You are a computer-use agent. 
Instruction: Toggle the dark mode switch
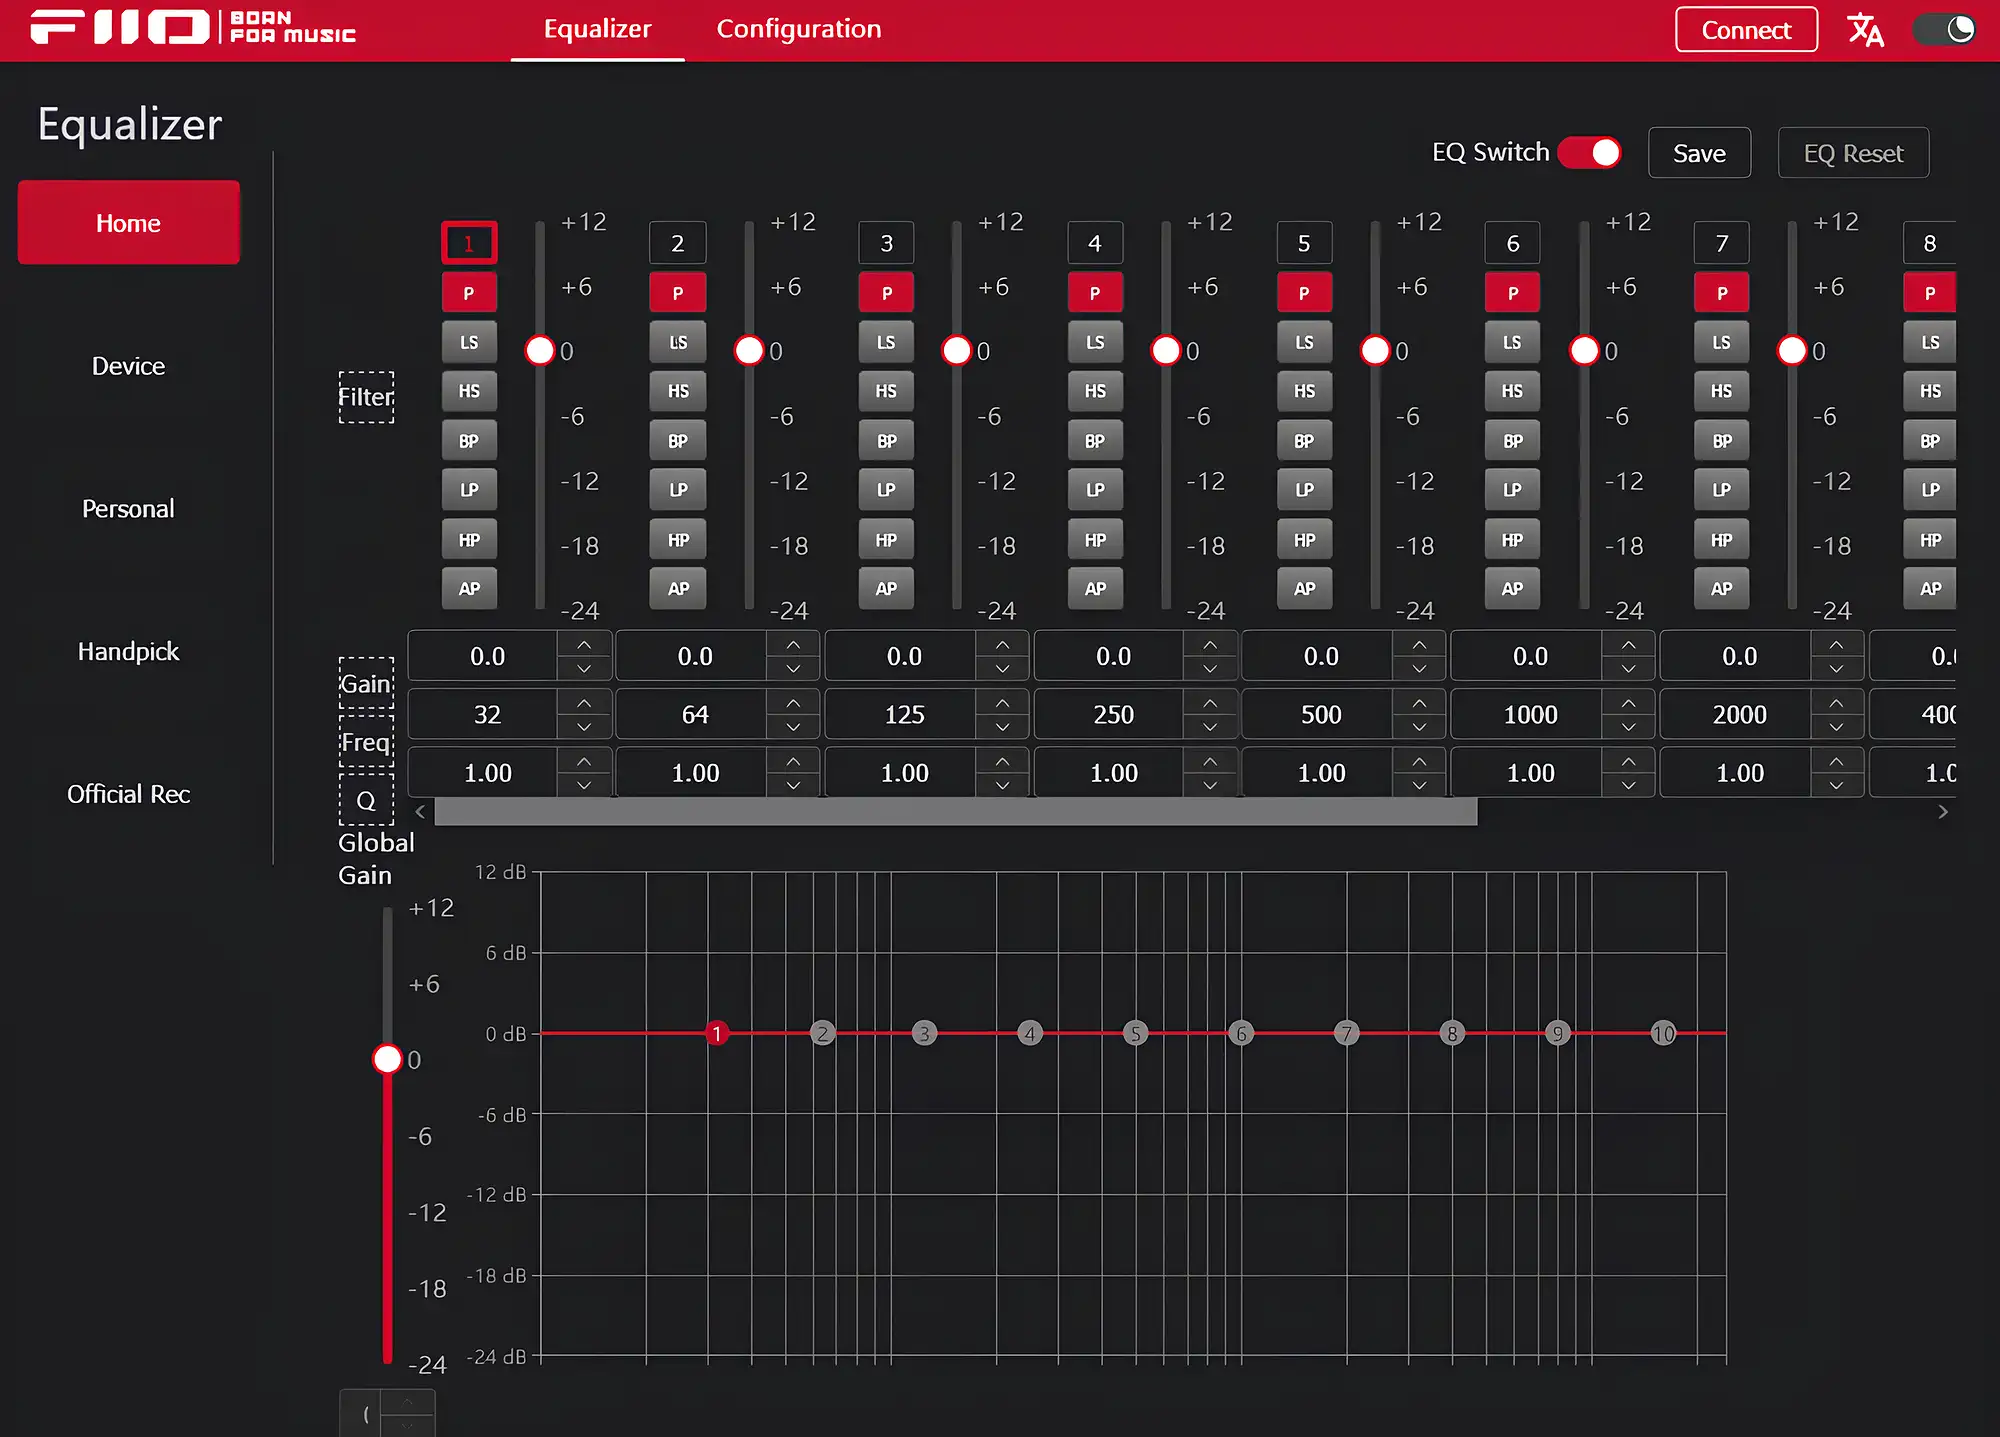[1944, 30]
